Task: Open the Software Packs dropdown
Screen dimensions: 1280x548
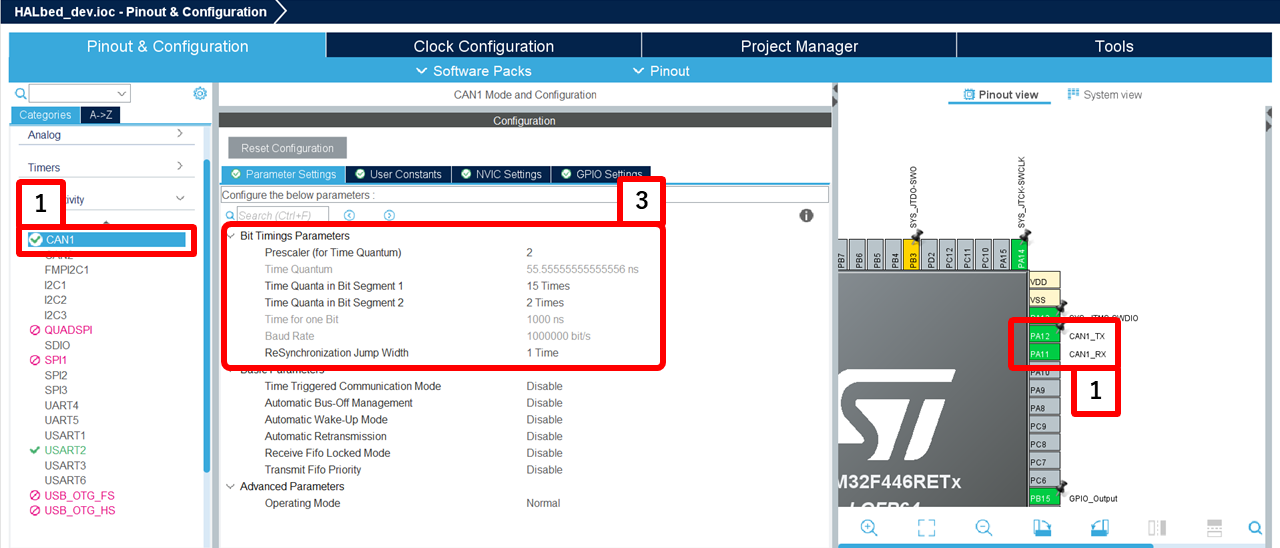Action: (474, 71)
